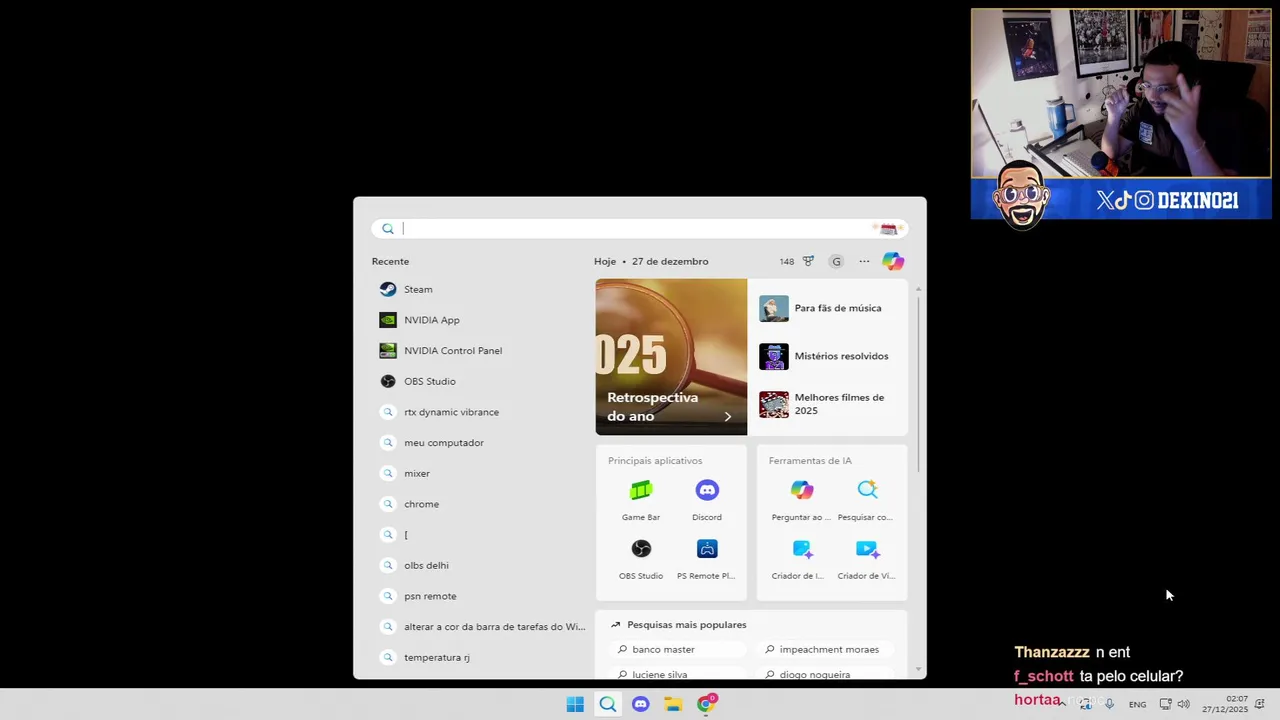Click the ENG language indicator

pyautogui.click(x=1138, y=705)
